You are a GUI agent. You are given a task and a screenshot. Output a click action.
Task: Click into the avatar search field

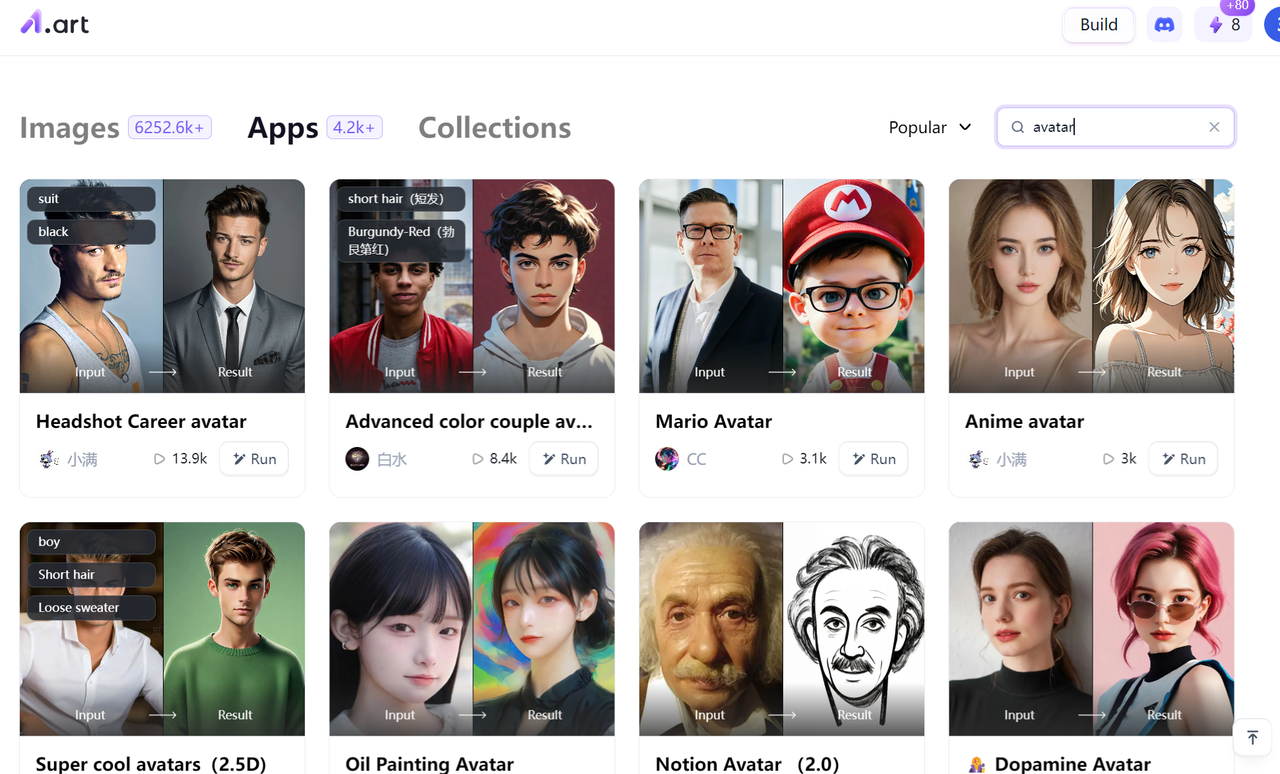(1115, 127)
